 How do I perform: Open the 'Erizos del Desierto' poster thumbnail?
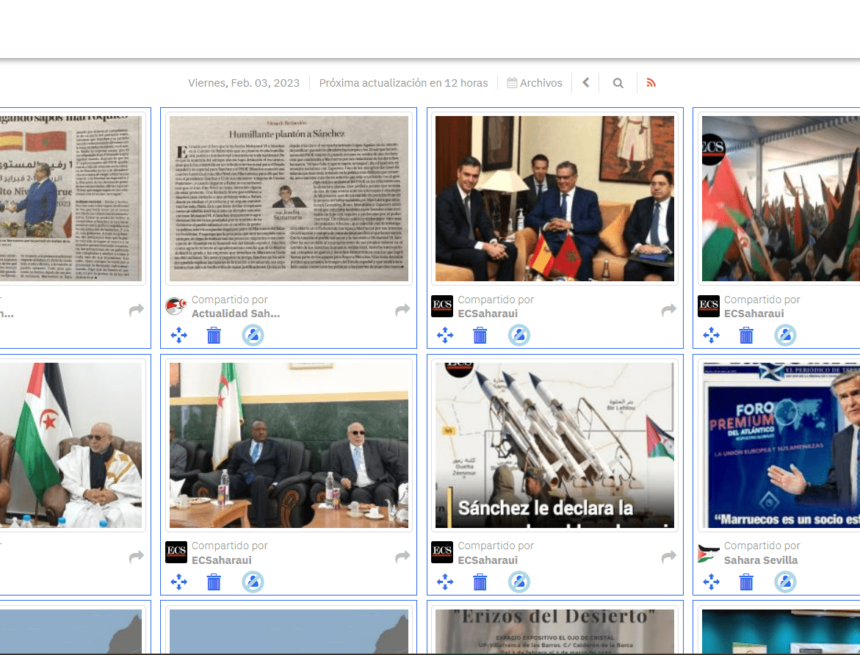(x=555, y=632)
